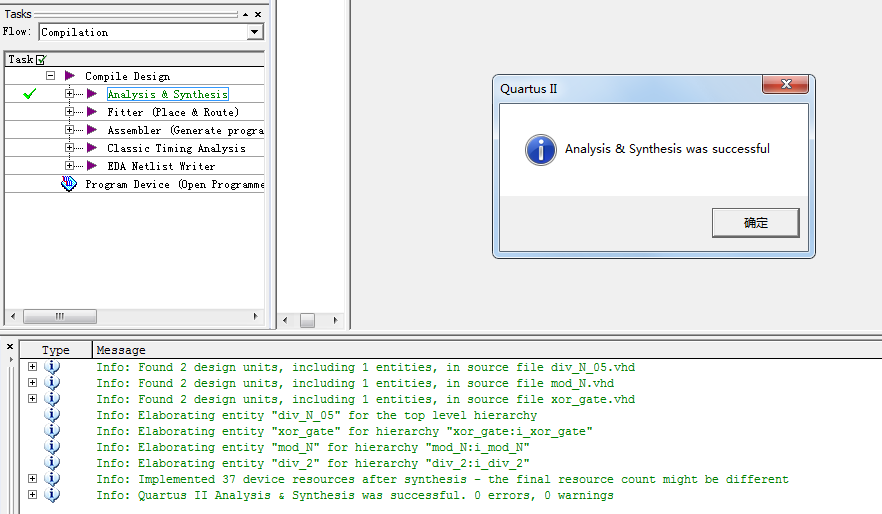Close the Messages panel with its x button
Screen dimensions: 882x514
tap(10, 346)
